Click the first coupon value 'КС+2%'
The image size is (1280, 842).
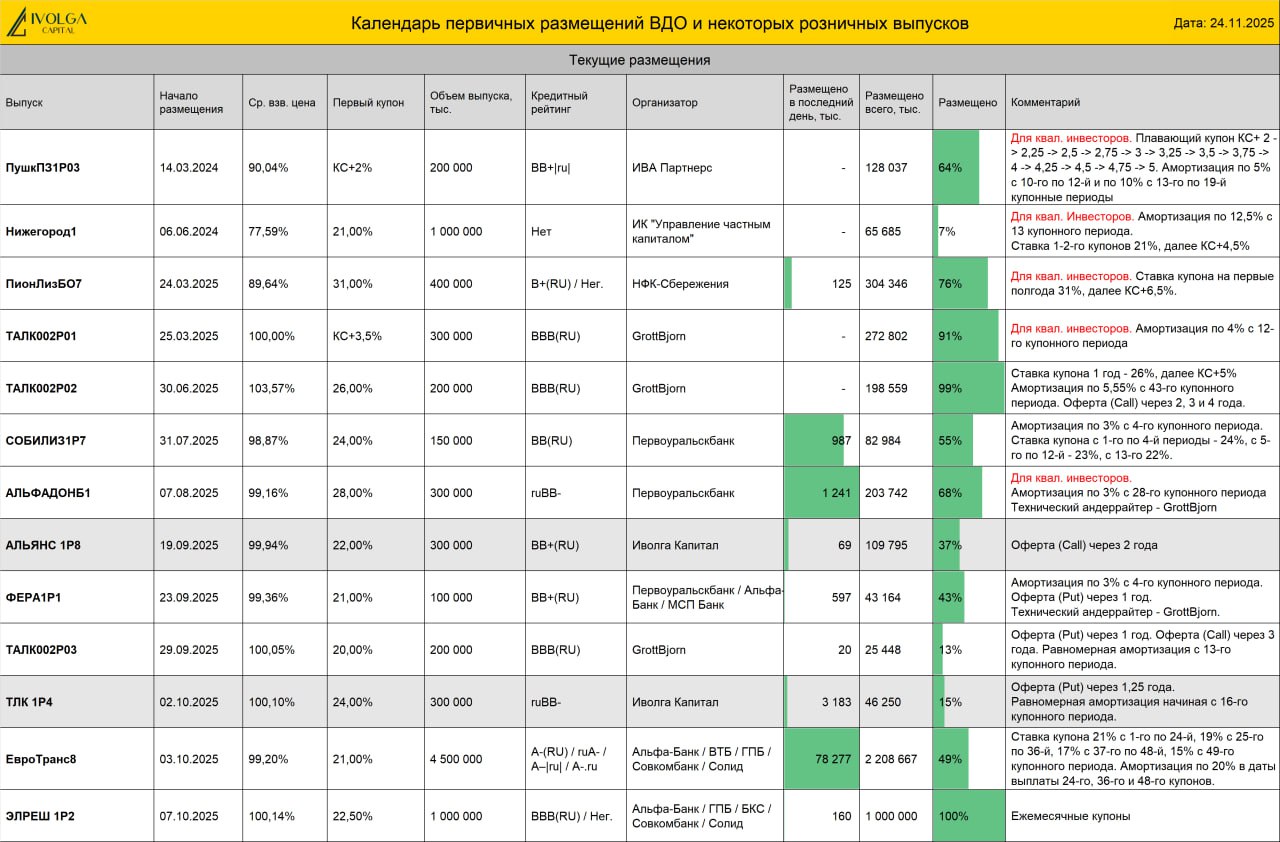(352, 168)
